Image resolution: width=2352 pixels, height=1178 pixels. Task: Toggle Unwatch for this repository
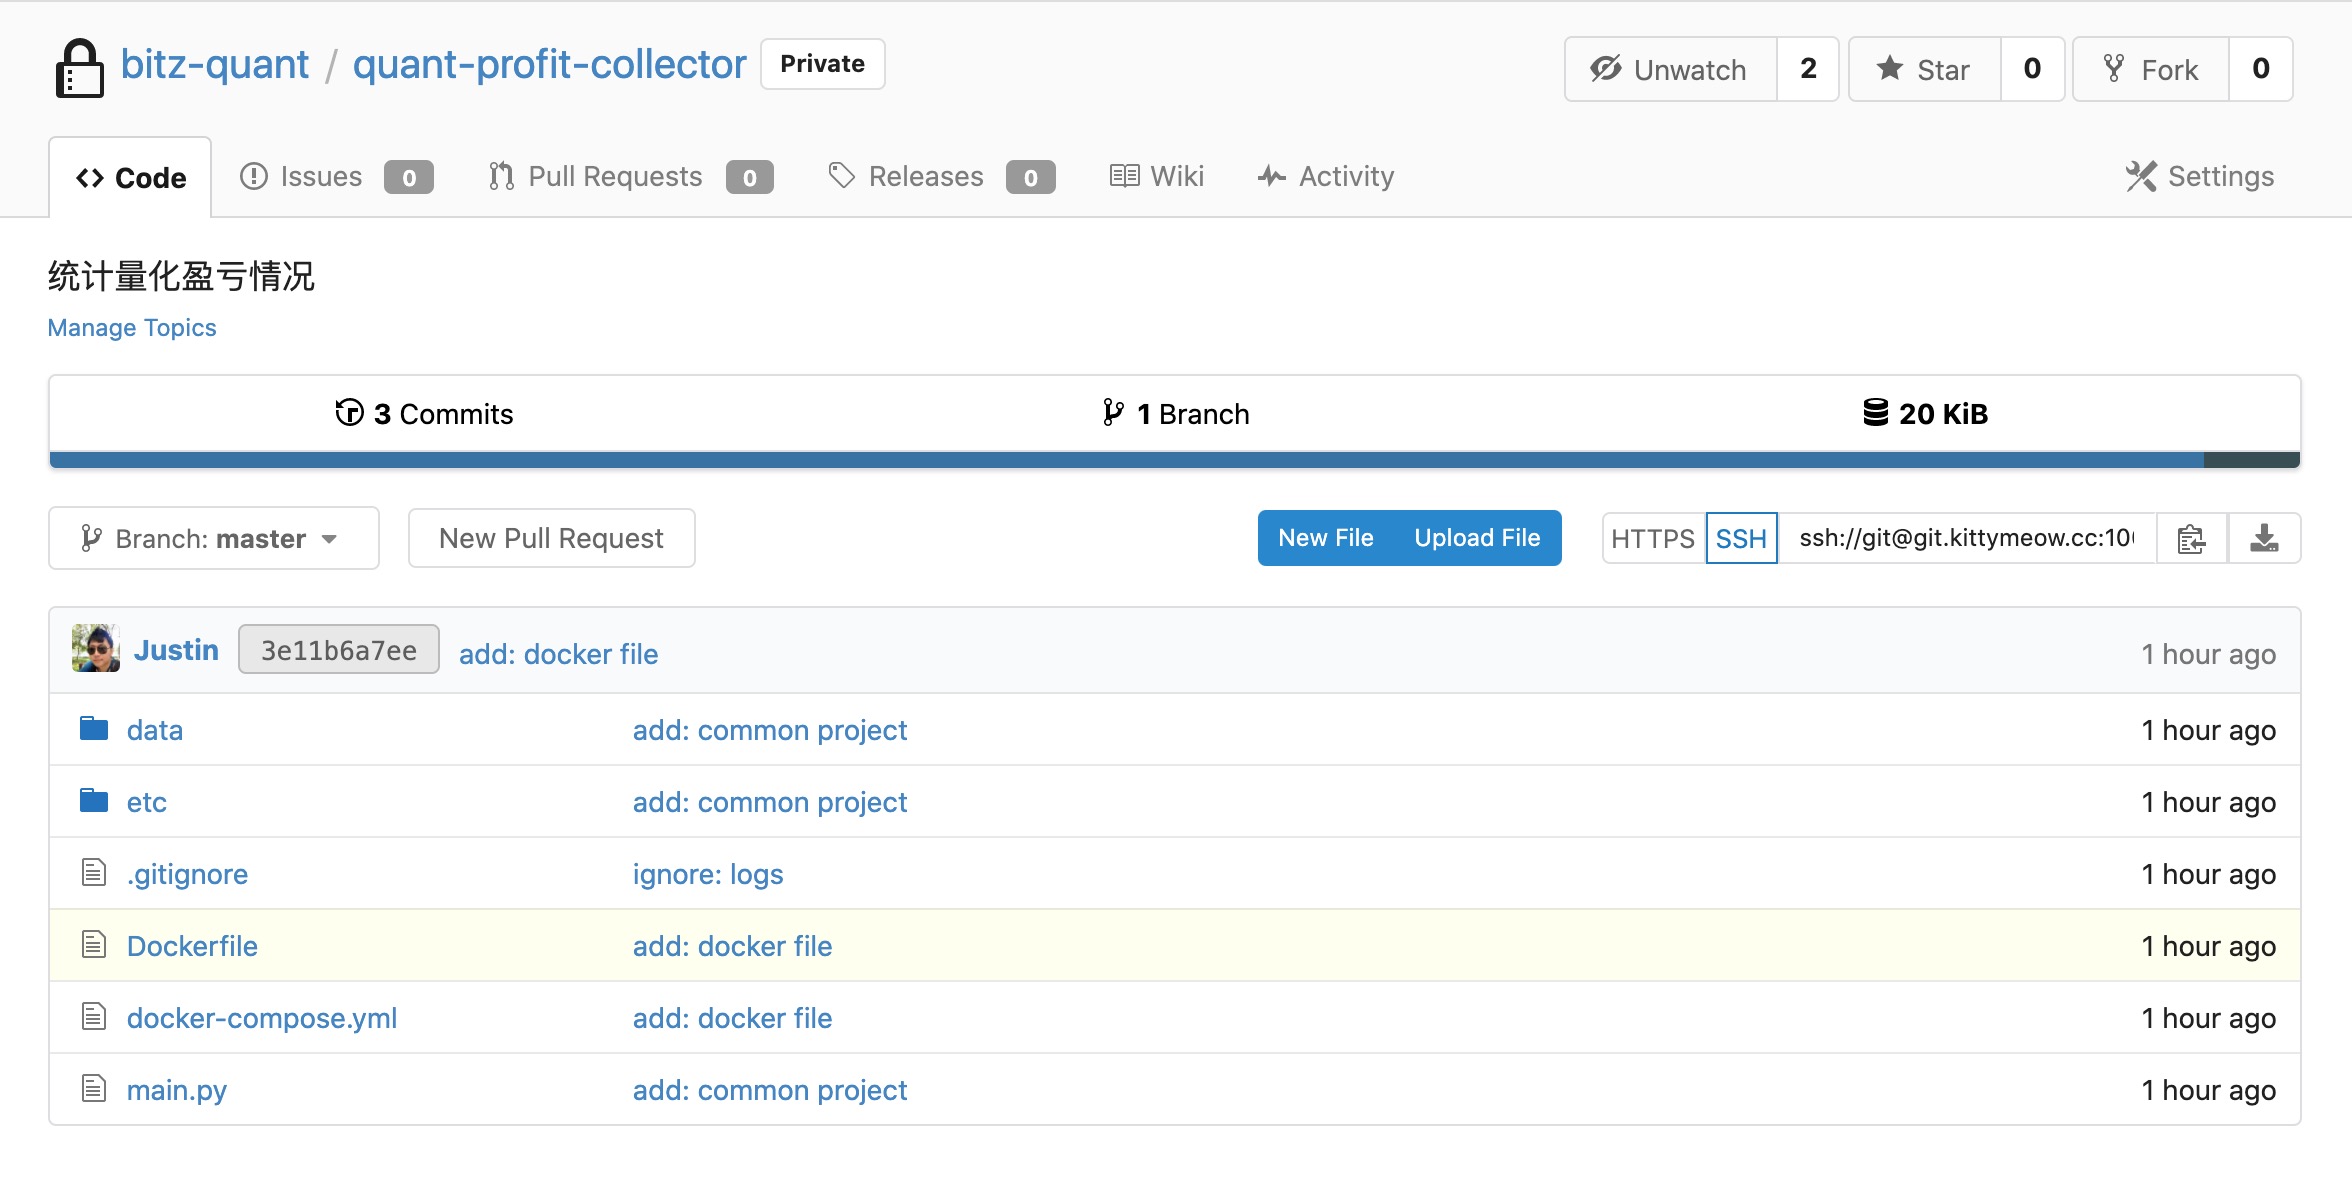coord(1670,69)
